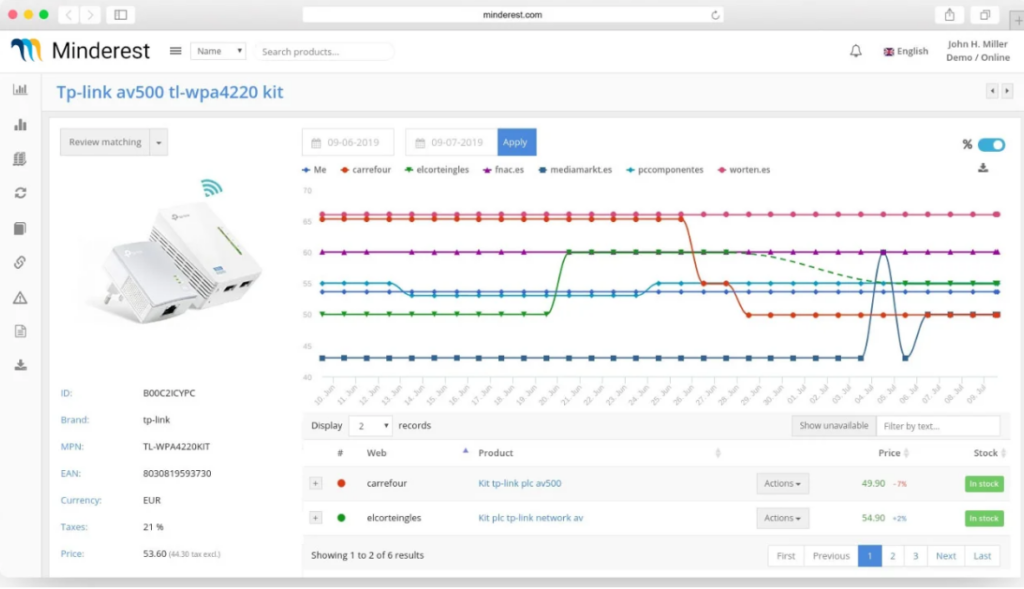Image resolution: width=1024 pixels, height=589 pixels.
Task: Toggle the browser sidebar button
Action: (x=121, y=14)
